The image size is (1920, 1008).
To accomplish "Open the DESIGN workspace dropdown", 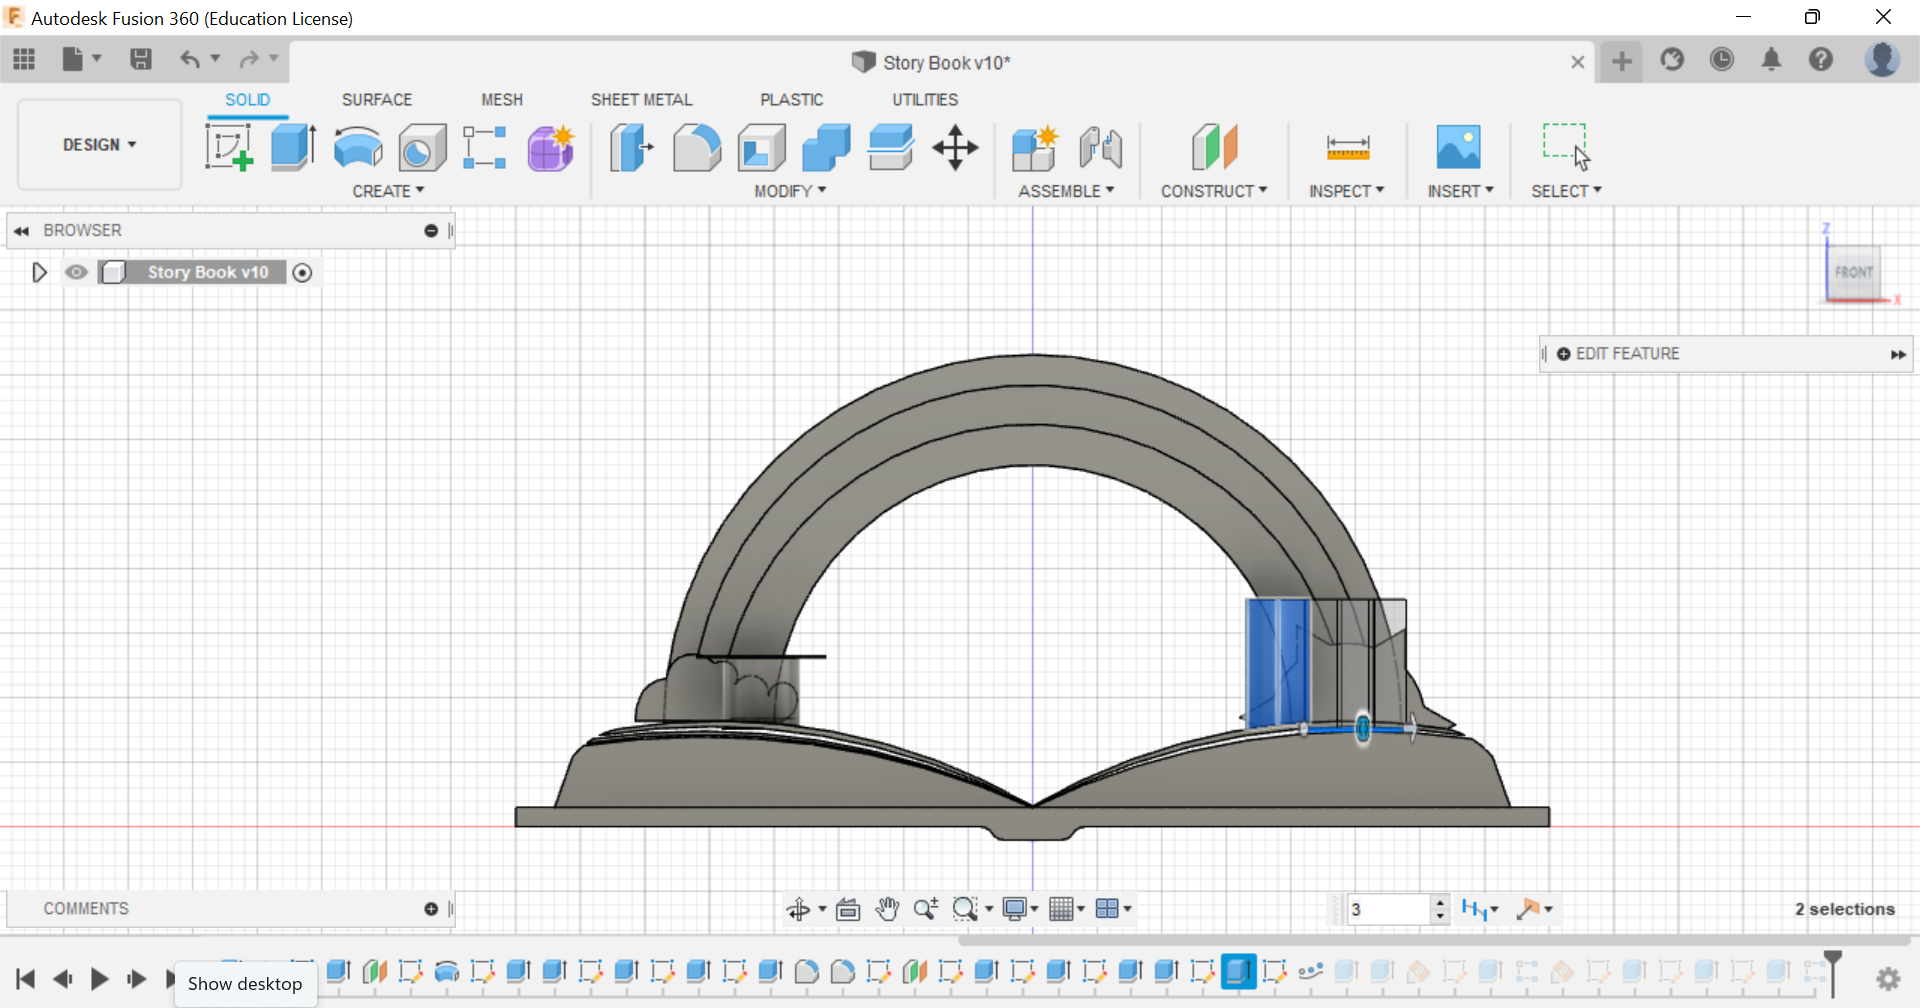I will coord(99,145).
